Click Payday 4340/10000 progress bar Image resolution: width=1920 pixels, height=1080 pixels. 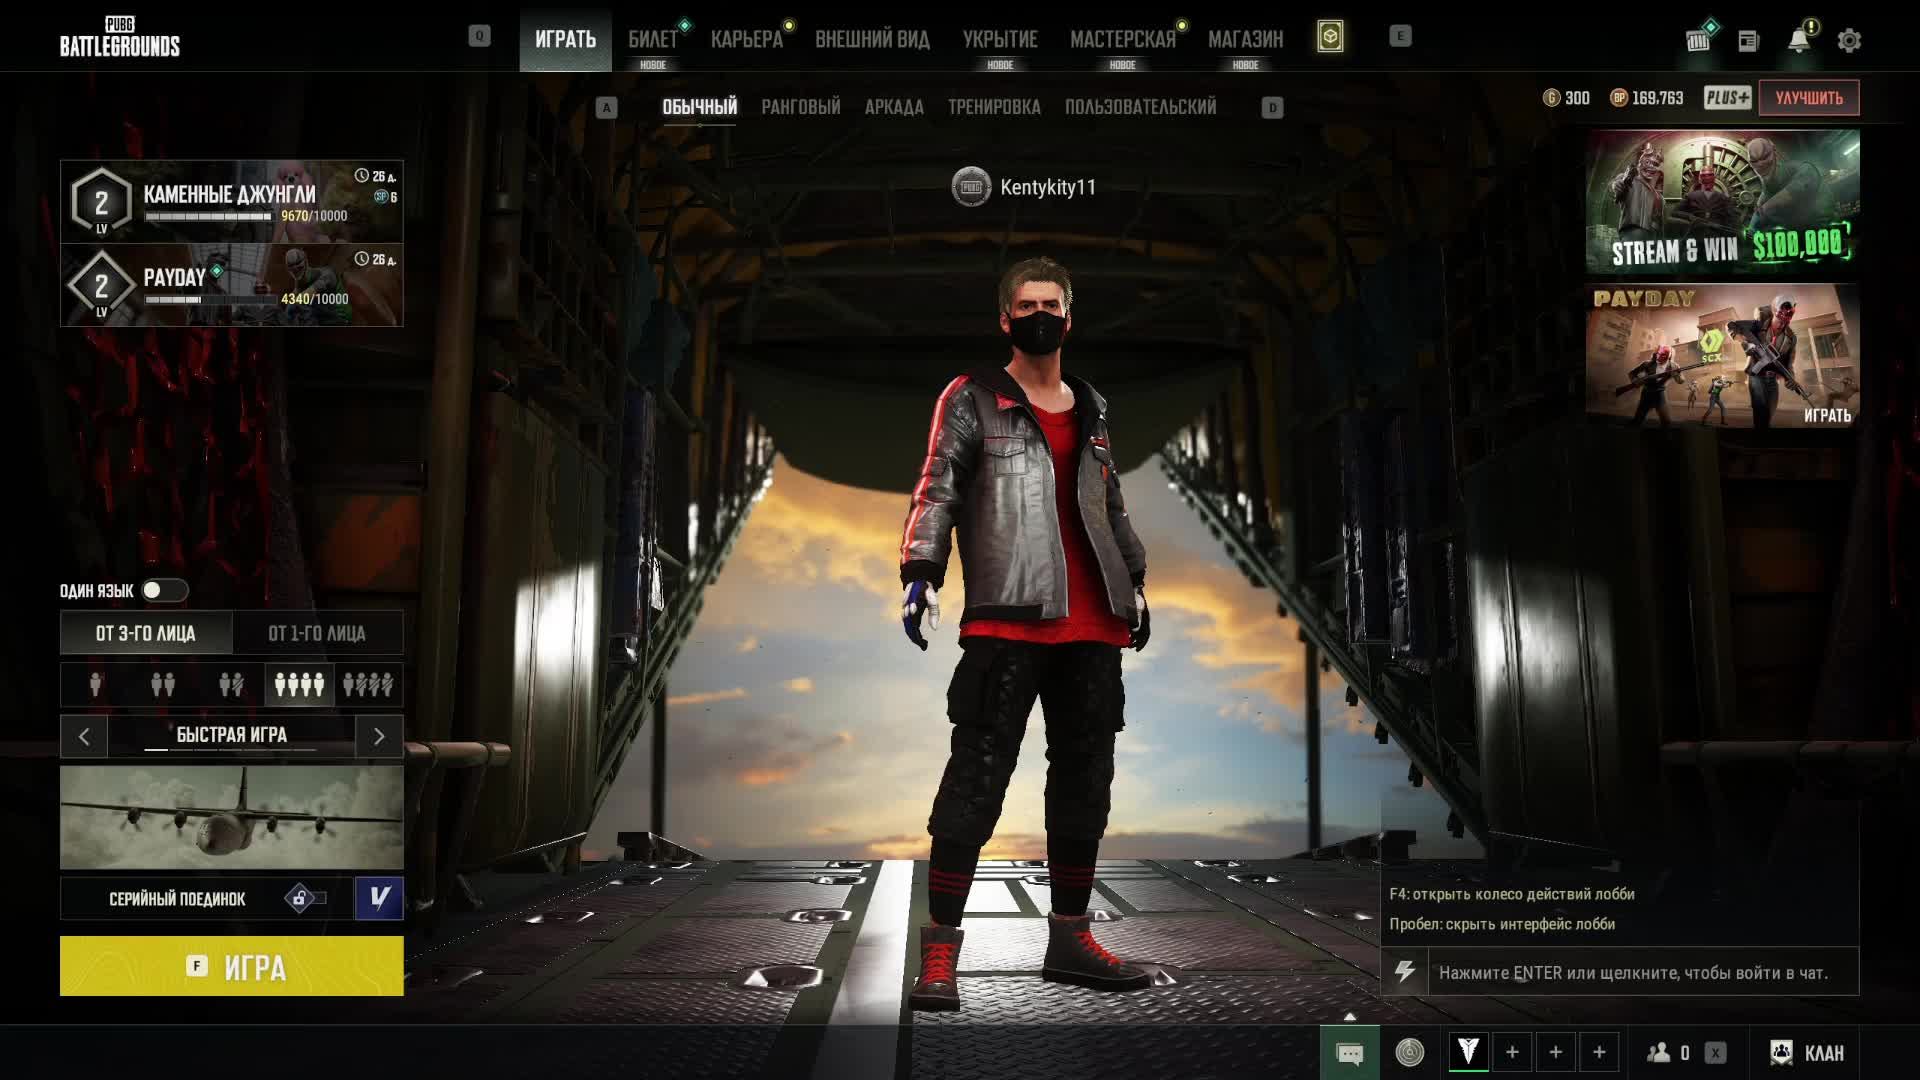[x=209, y=299]
